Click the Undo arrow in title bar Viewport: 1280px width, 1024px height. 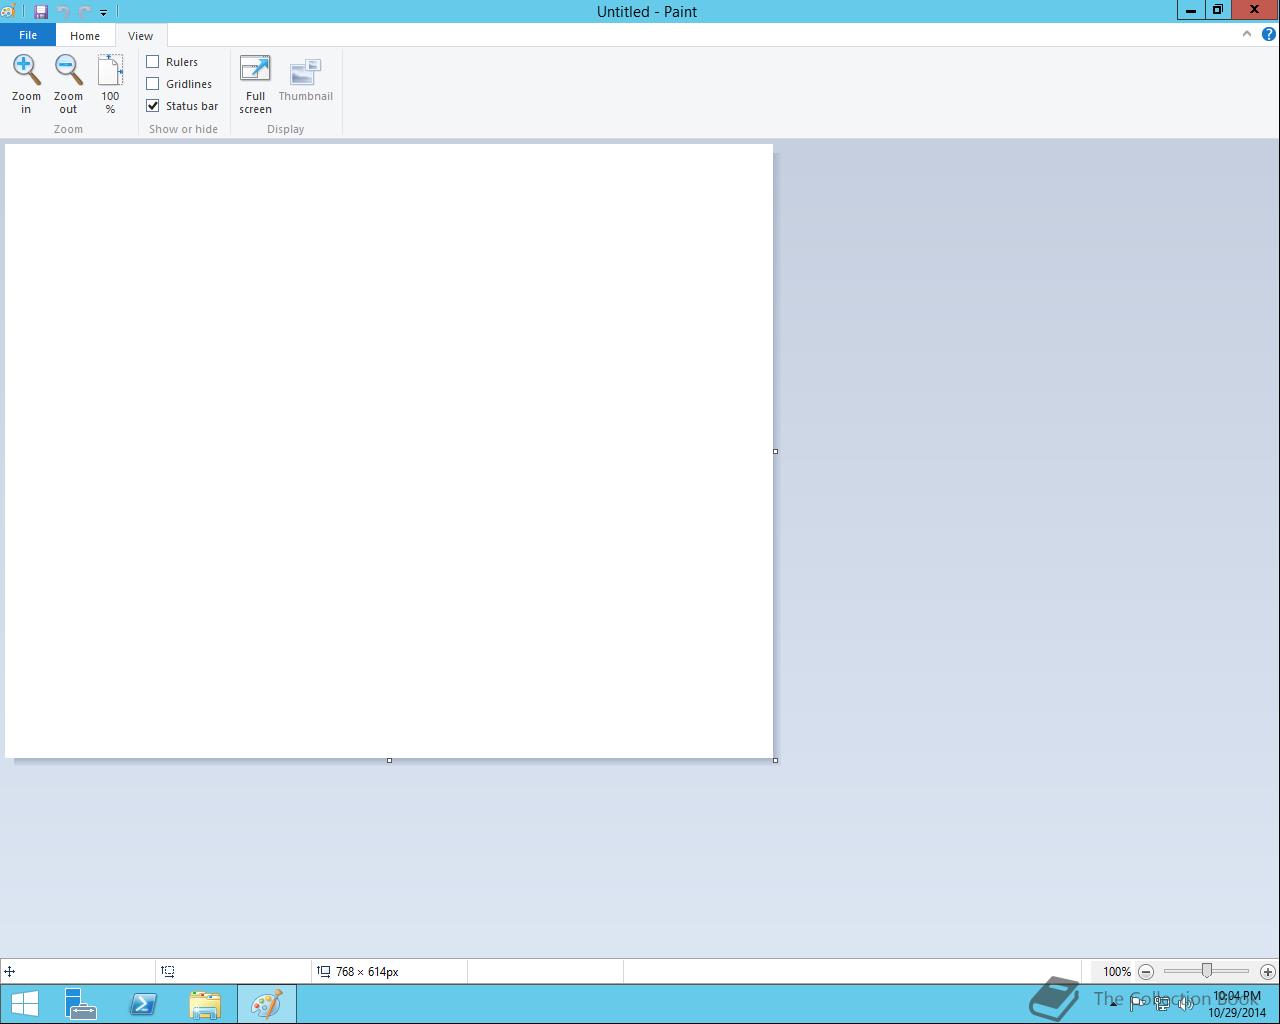click(63, 12)
